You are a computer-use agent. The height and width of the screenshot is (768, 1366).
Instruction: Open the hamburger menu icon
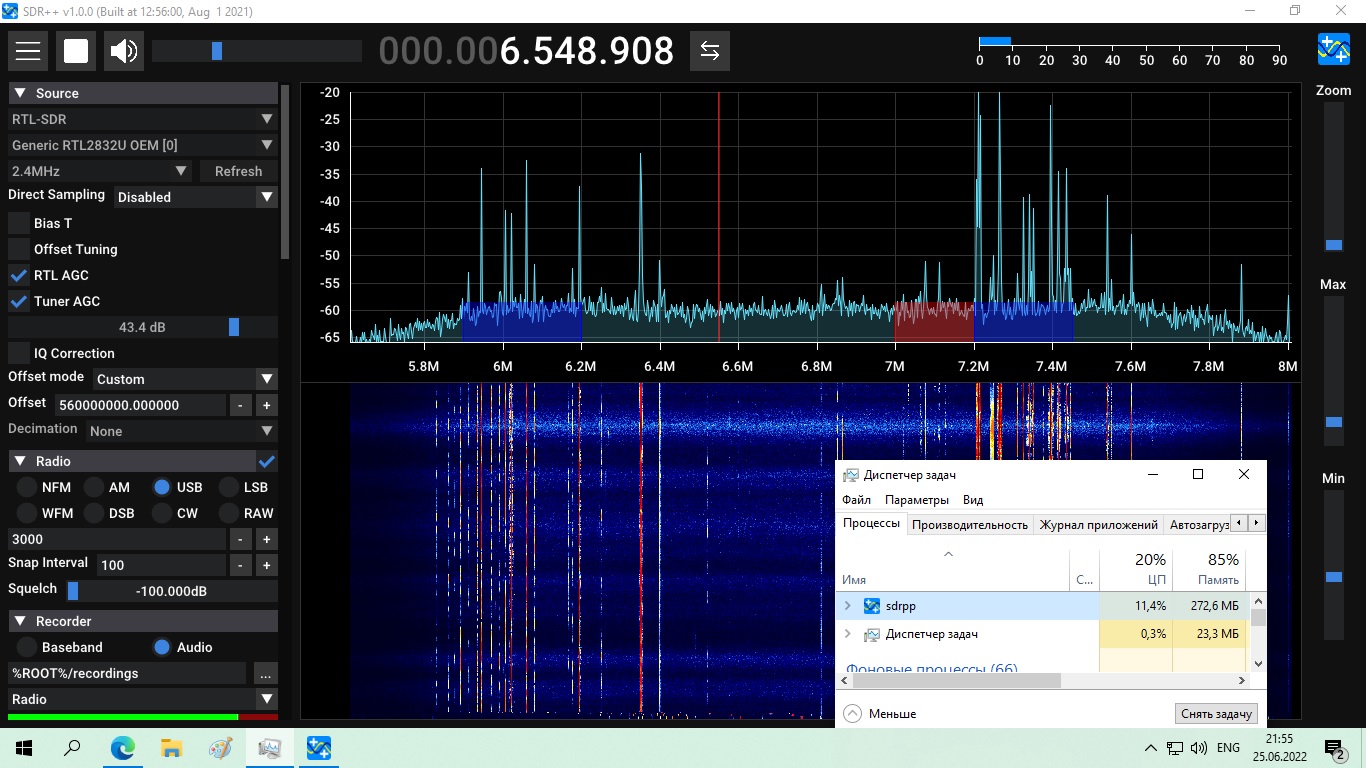pyautogui.click(x=28, y=51)
